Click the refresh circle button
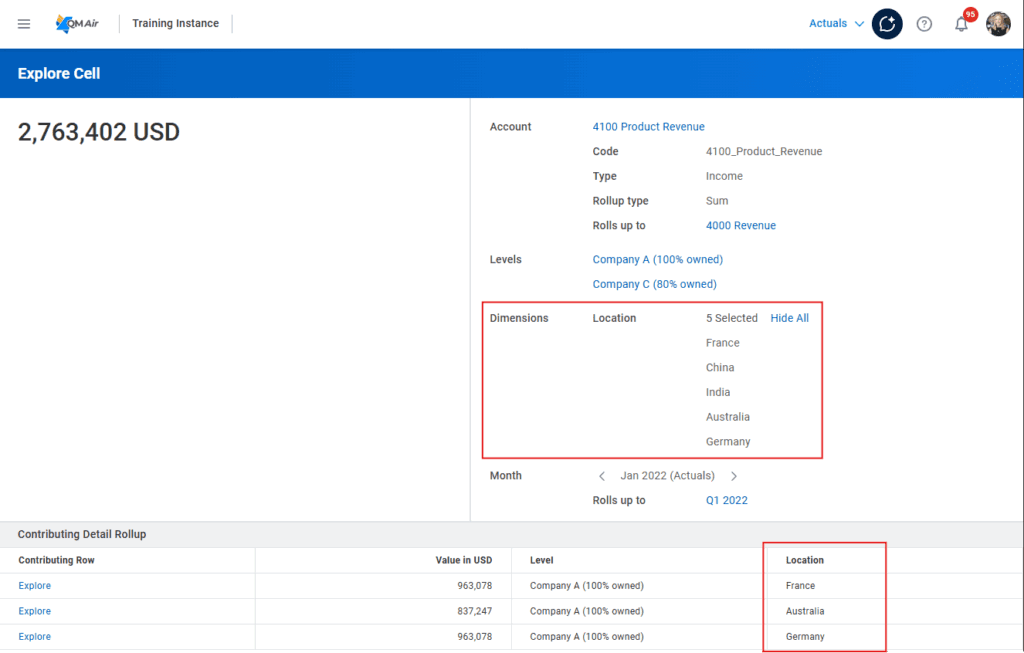This screenshot has height=653, width=1024. [x=886, y=23]
